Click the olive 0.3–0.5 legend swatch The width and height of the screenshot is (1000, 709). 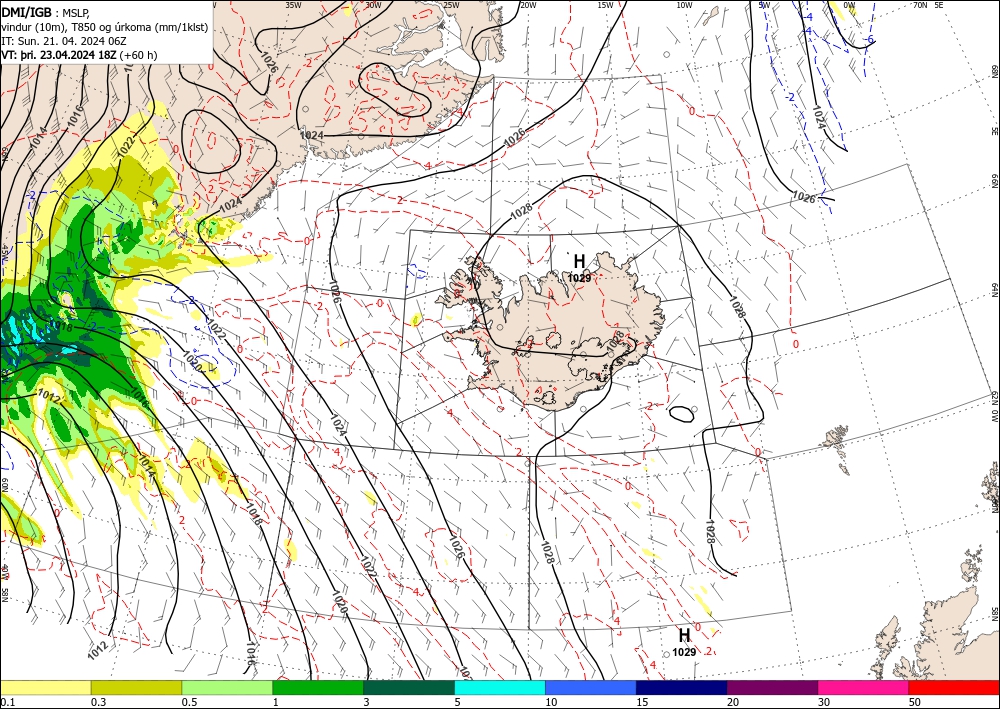point(136,687)
